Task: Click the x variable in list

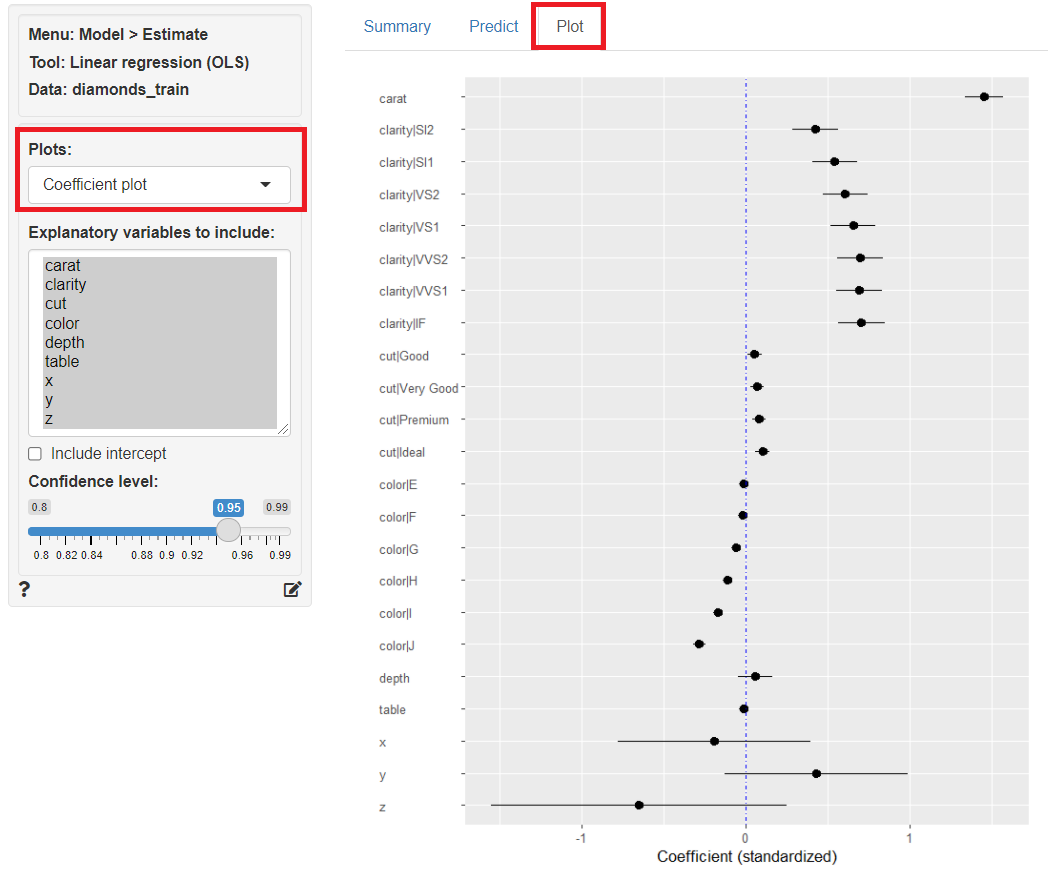Action: click(x=49, y=380)
